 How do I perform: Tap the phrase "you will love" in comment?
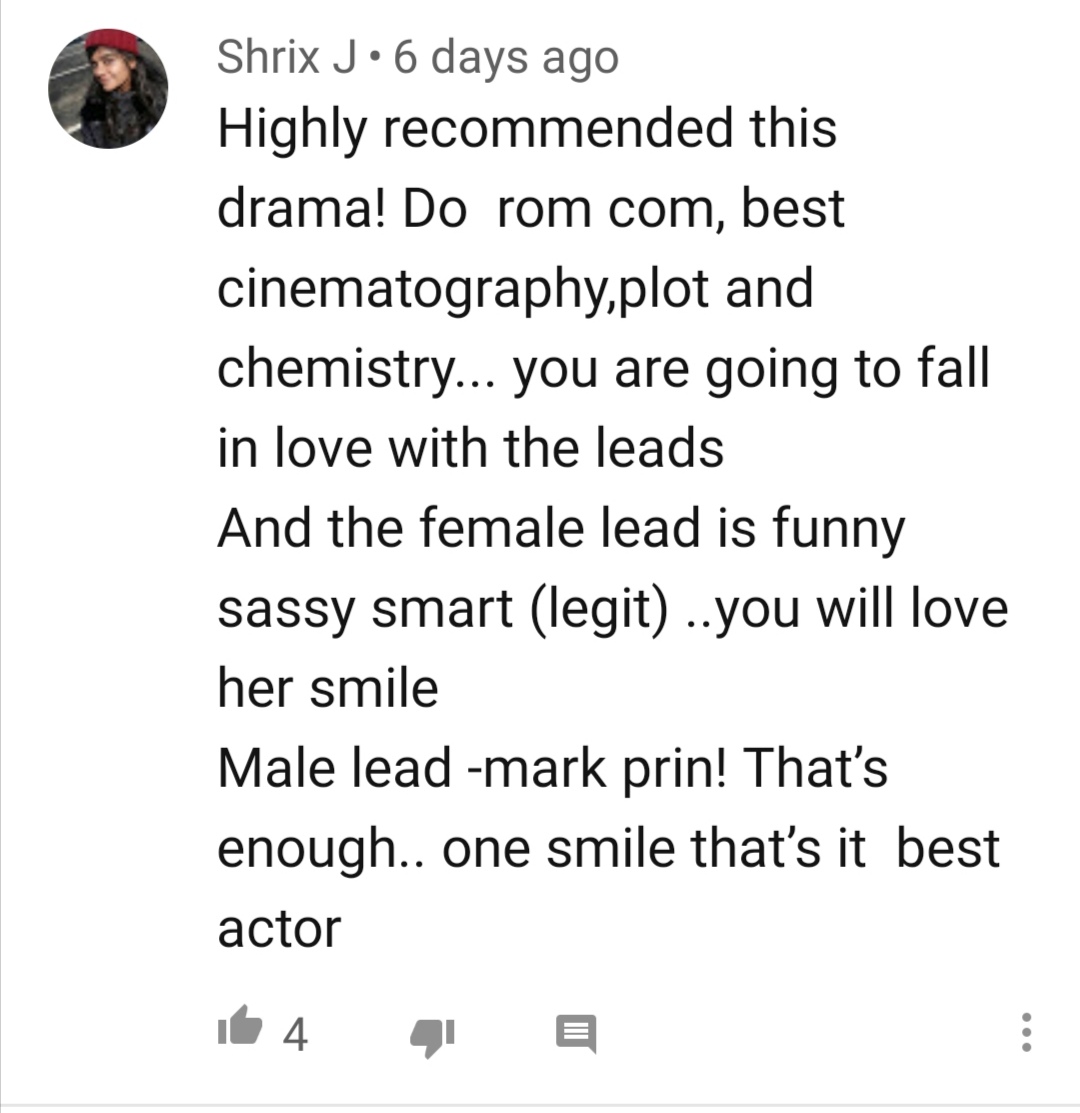[x=861, y=610]
